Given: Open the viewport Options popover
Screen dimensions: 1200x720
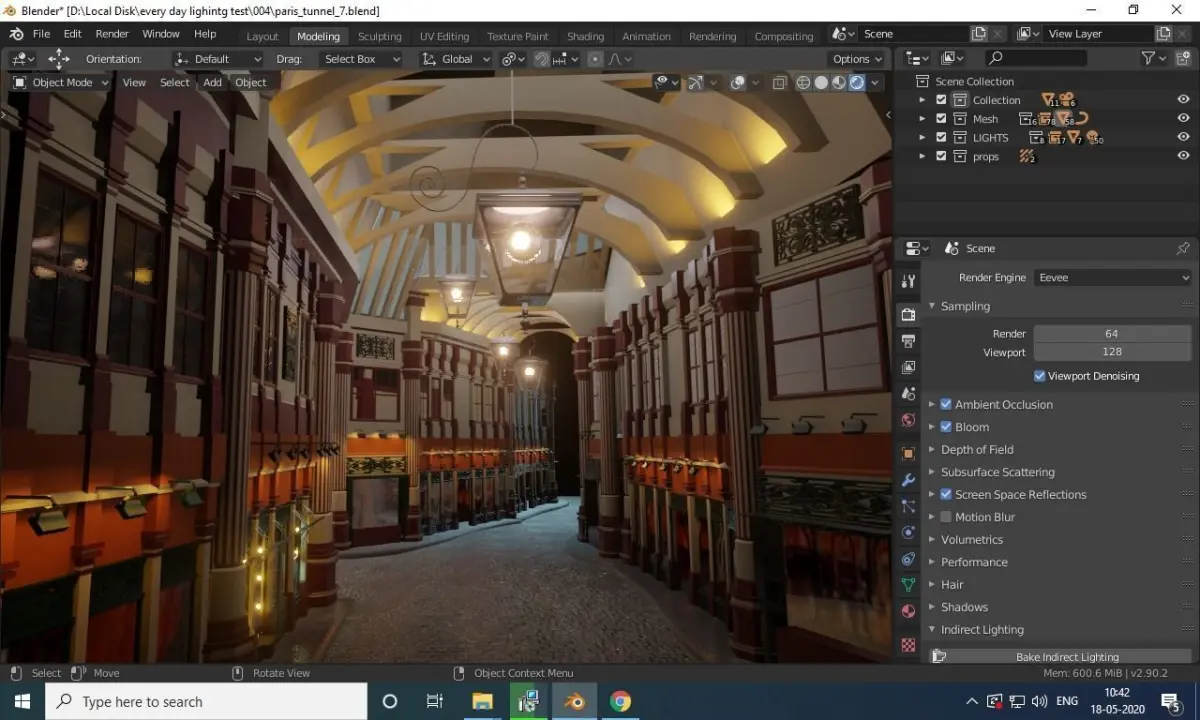Looking at the screenshot, I should pyautogui.click(x=857, y=59).
